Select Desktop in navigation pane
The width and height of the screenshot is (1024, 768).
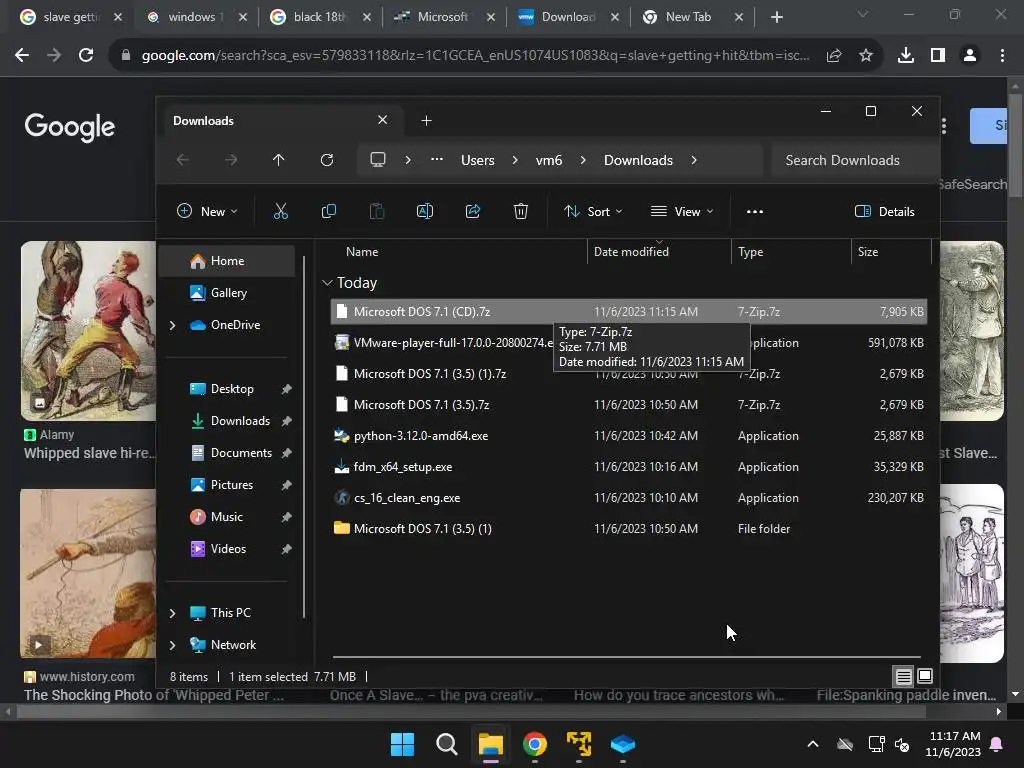231,389
